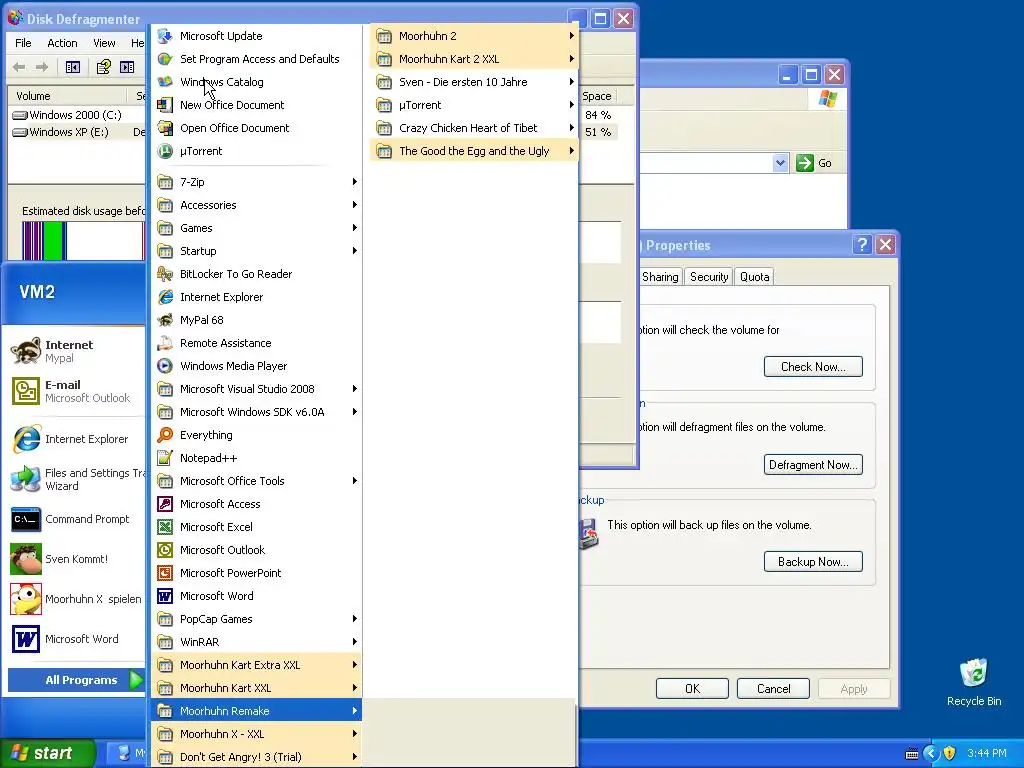Expand Microsoft Visual Studio 2008 folder
The image size is (1024, 768).
click(x=256, y=389)
